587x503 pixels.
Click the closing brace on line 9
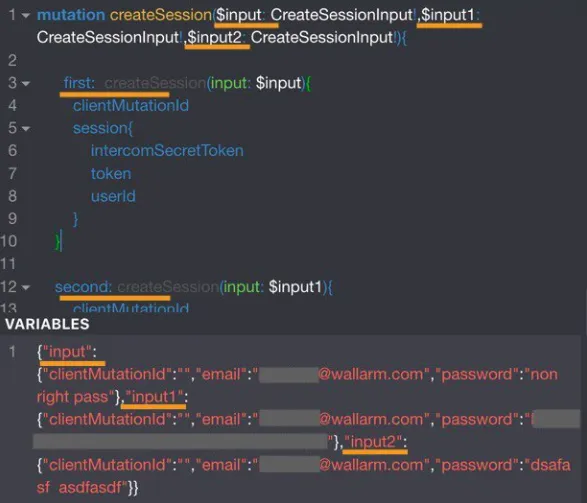click(x=75, y=219)
